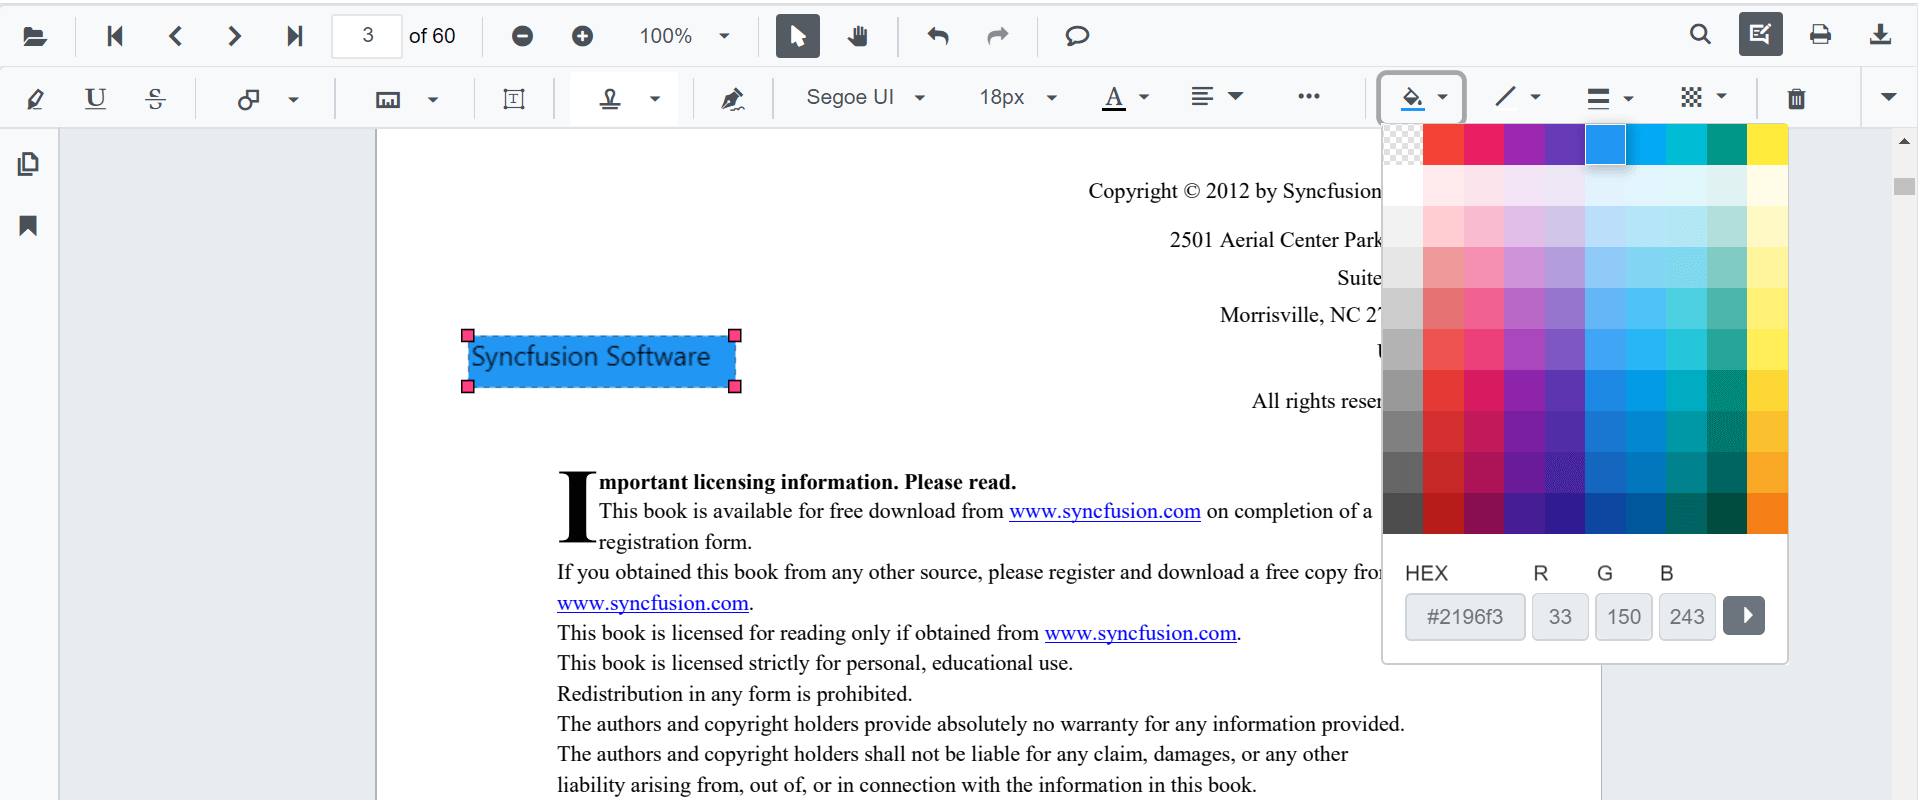Click the R value field showing 33
1918x800 pixels.
(x=1560, y=617)
